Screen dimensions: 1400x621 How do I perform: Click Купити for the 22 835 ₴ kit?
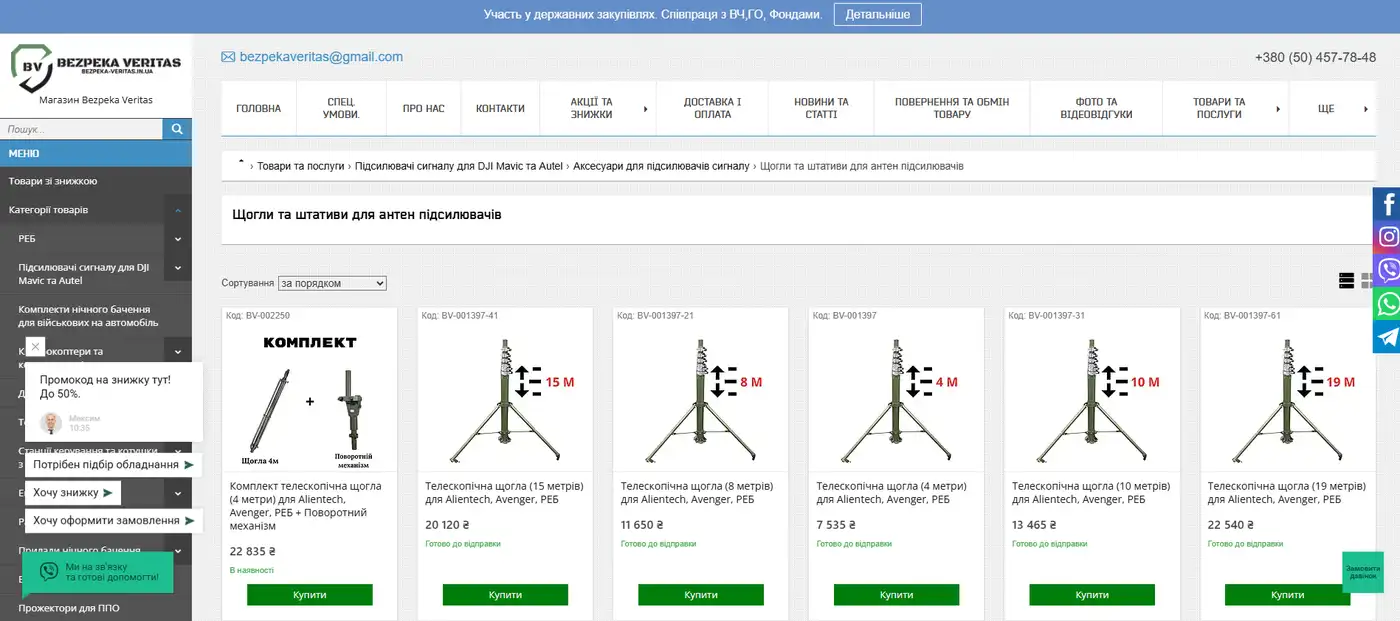(x=310, y=594)
